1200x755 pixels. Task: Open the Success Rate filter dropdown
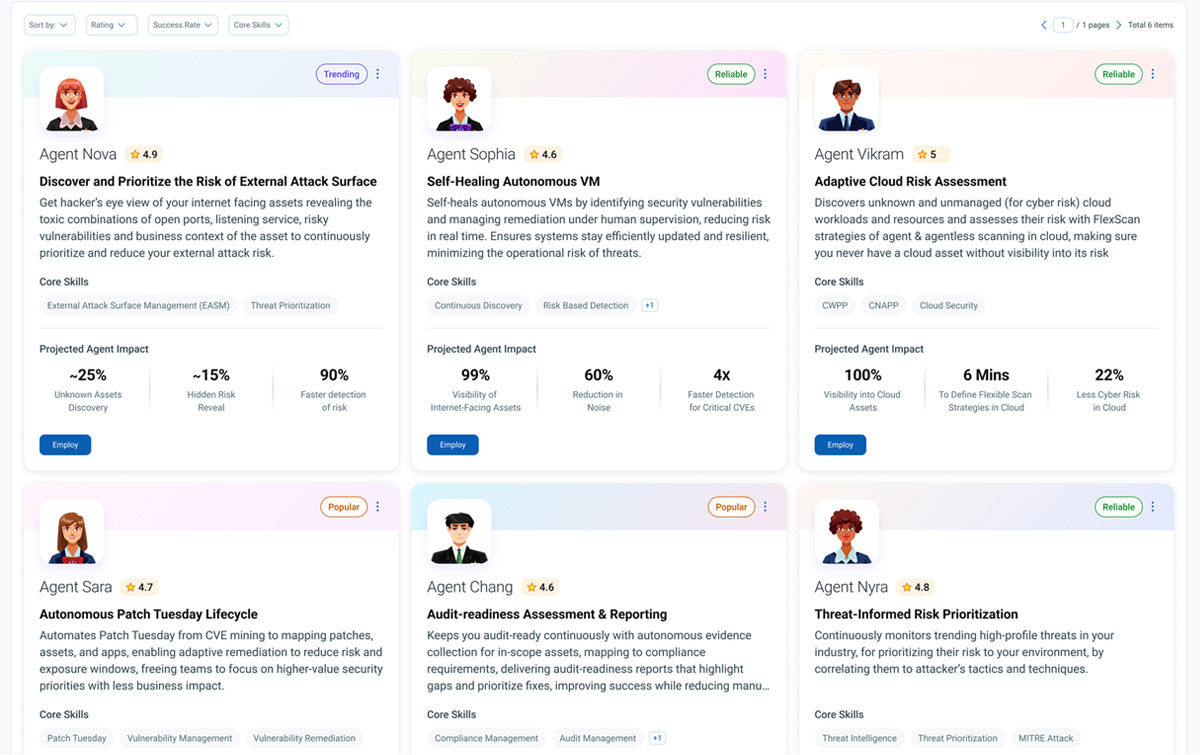[x=182, y=25]
